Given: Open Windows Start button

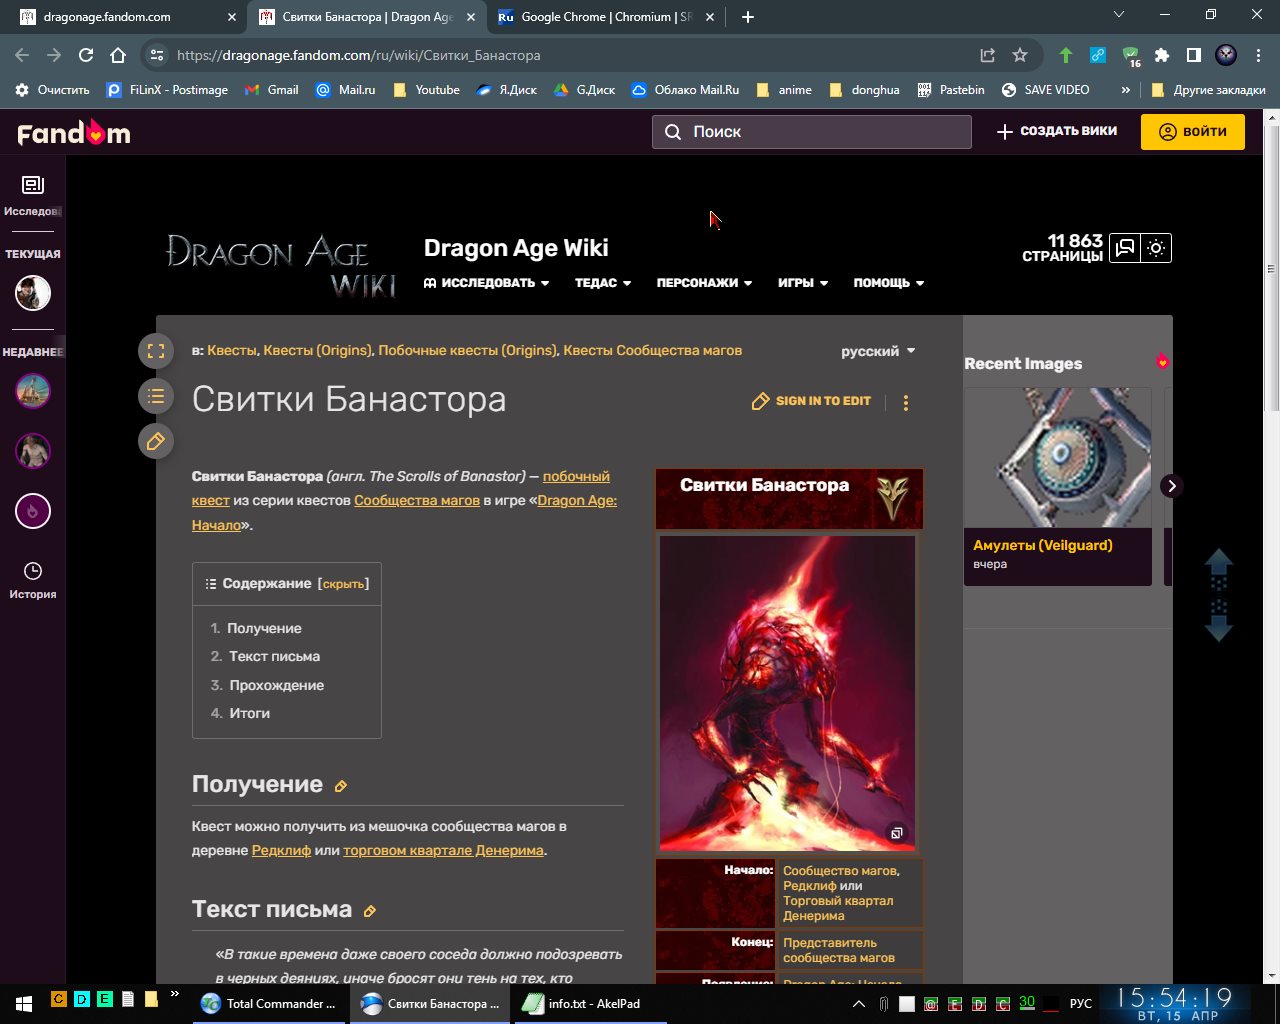Looking at the screenshot, I should click(24, 1003).
